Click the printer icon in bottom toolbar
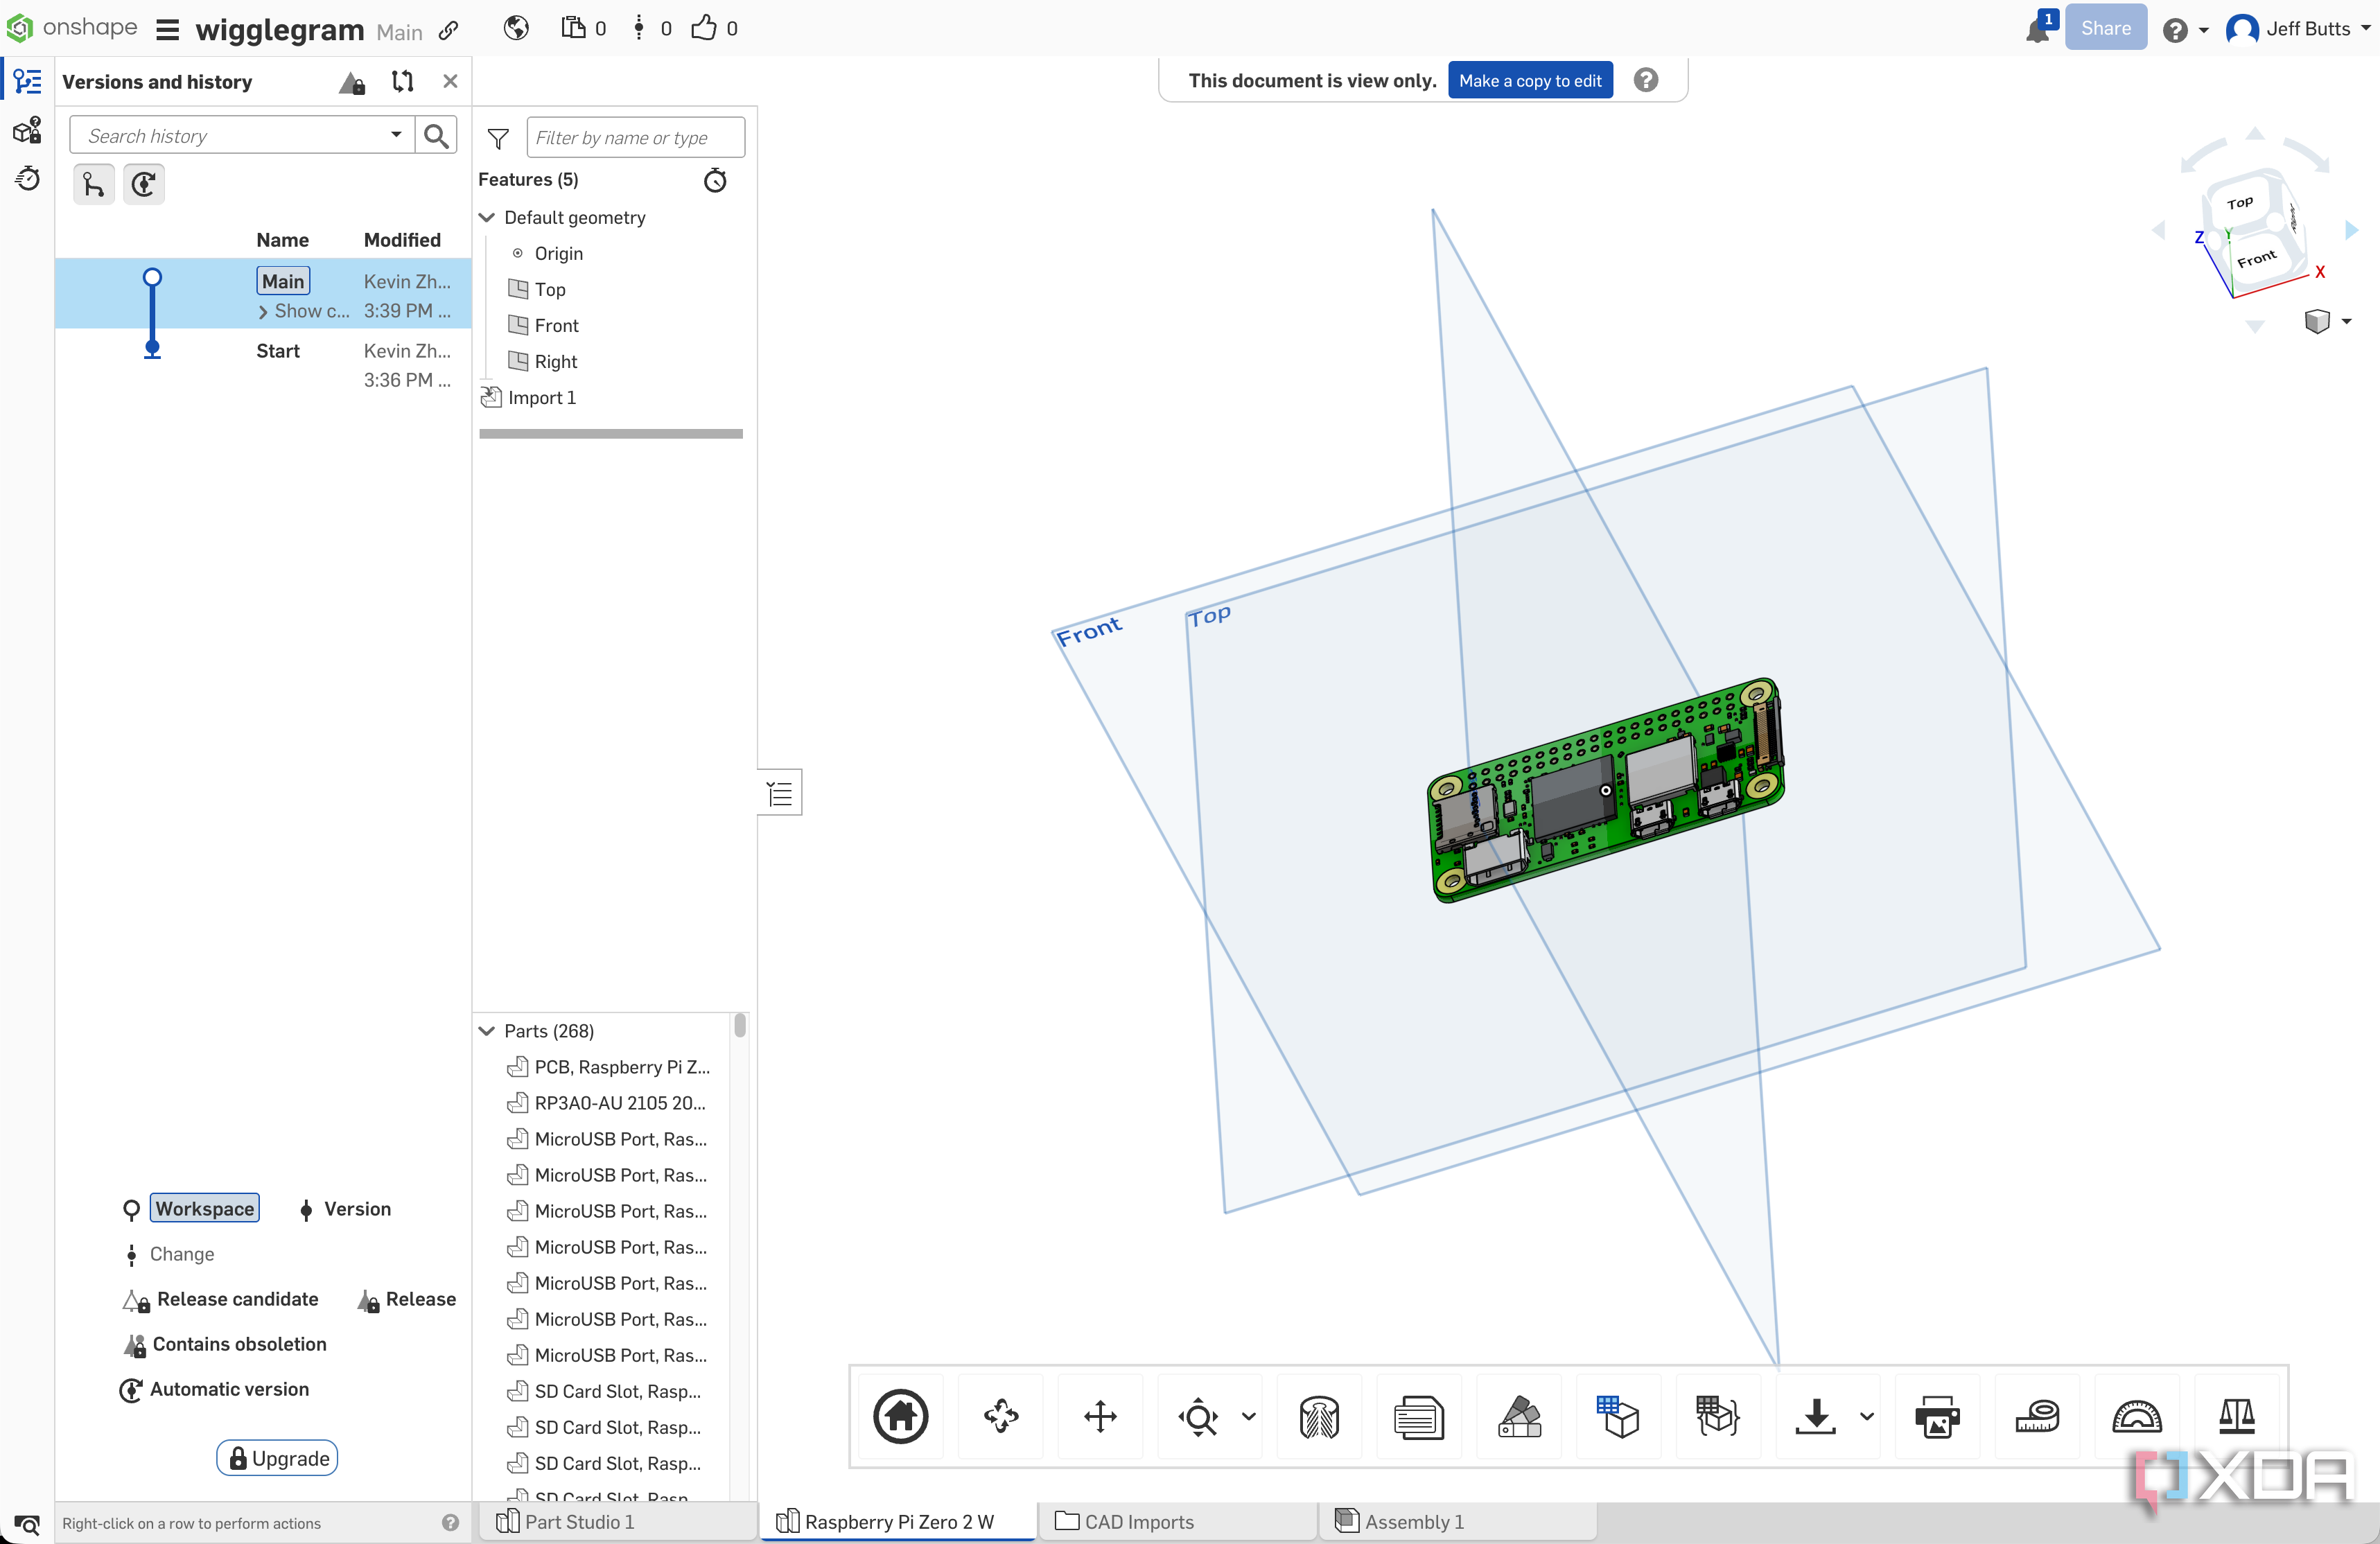The image size is (2380, 1544). 1937,1416
